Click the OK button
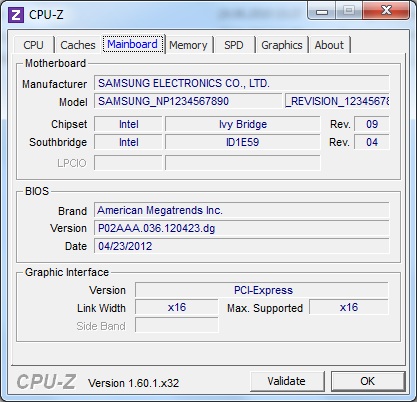417x402 pixels. point(368,381)
